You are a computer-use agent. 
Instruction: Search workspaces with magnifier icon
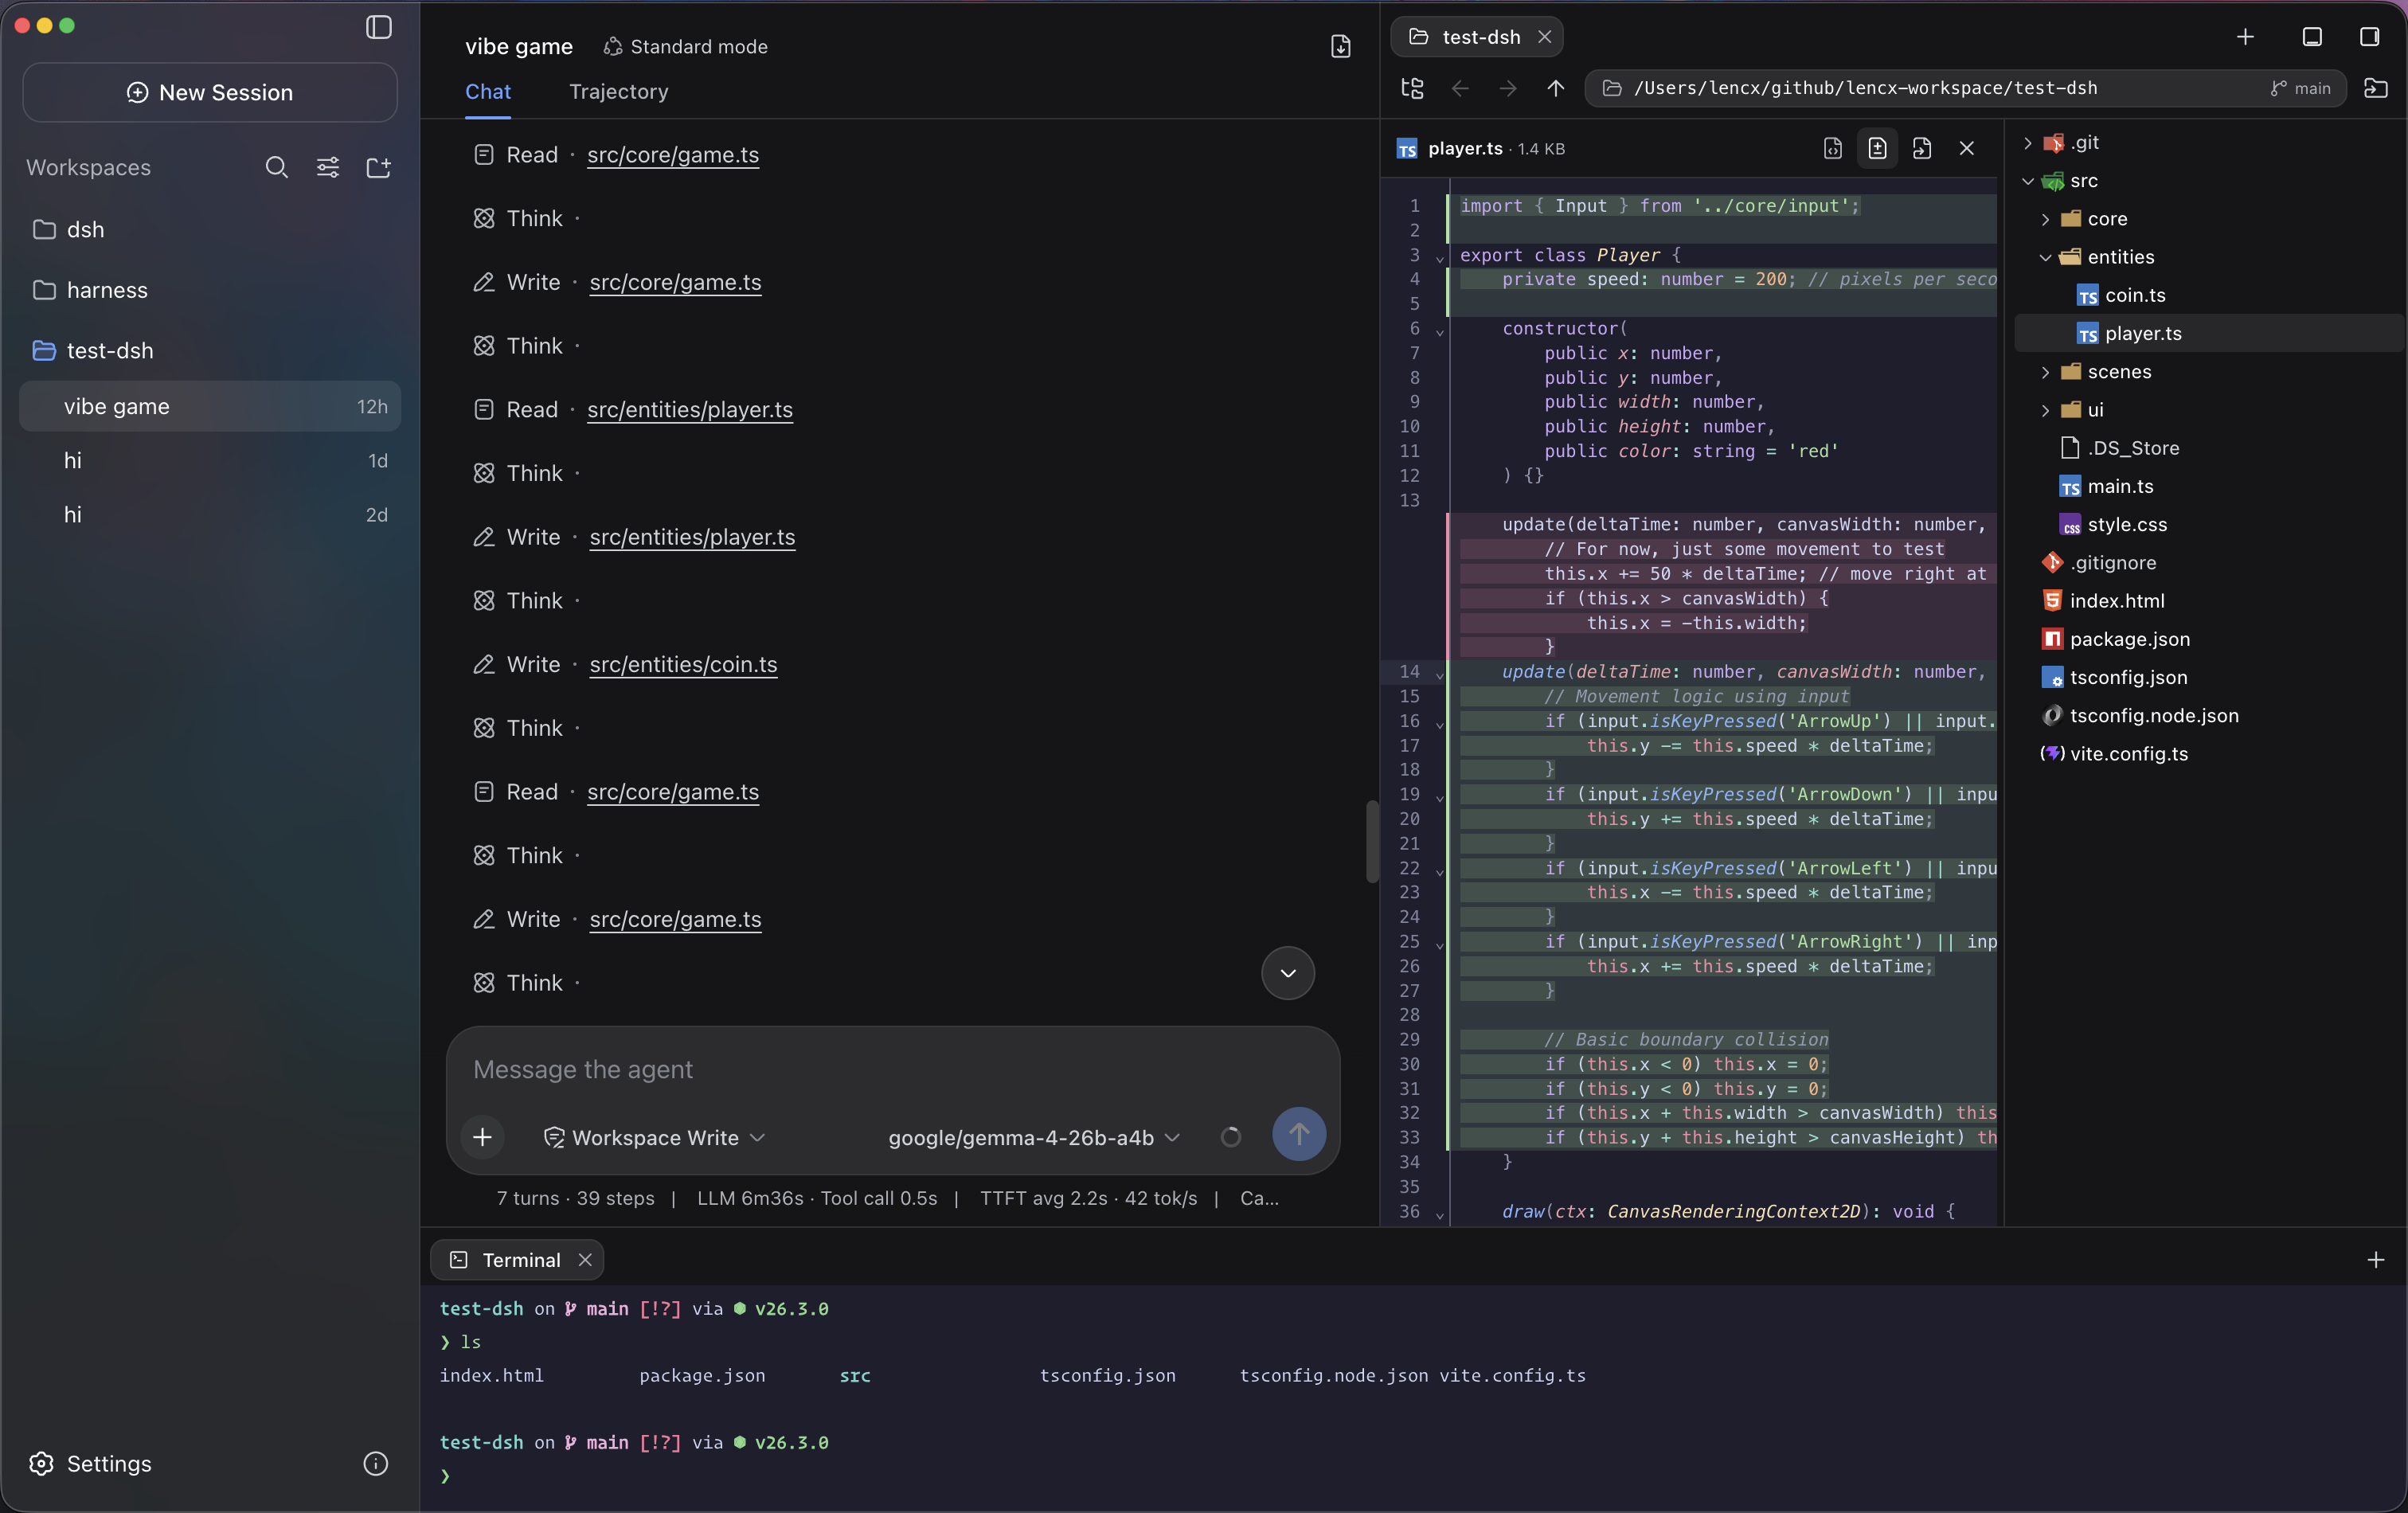(x=277, y=167)
